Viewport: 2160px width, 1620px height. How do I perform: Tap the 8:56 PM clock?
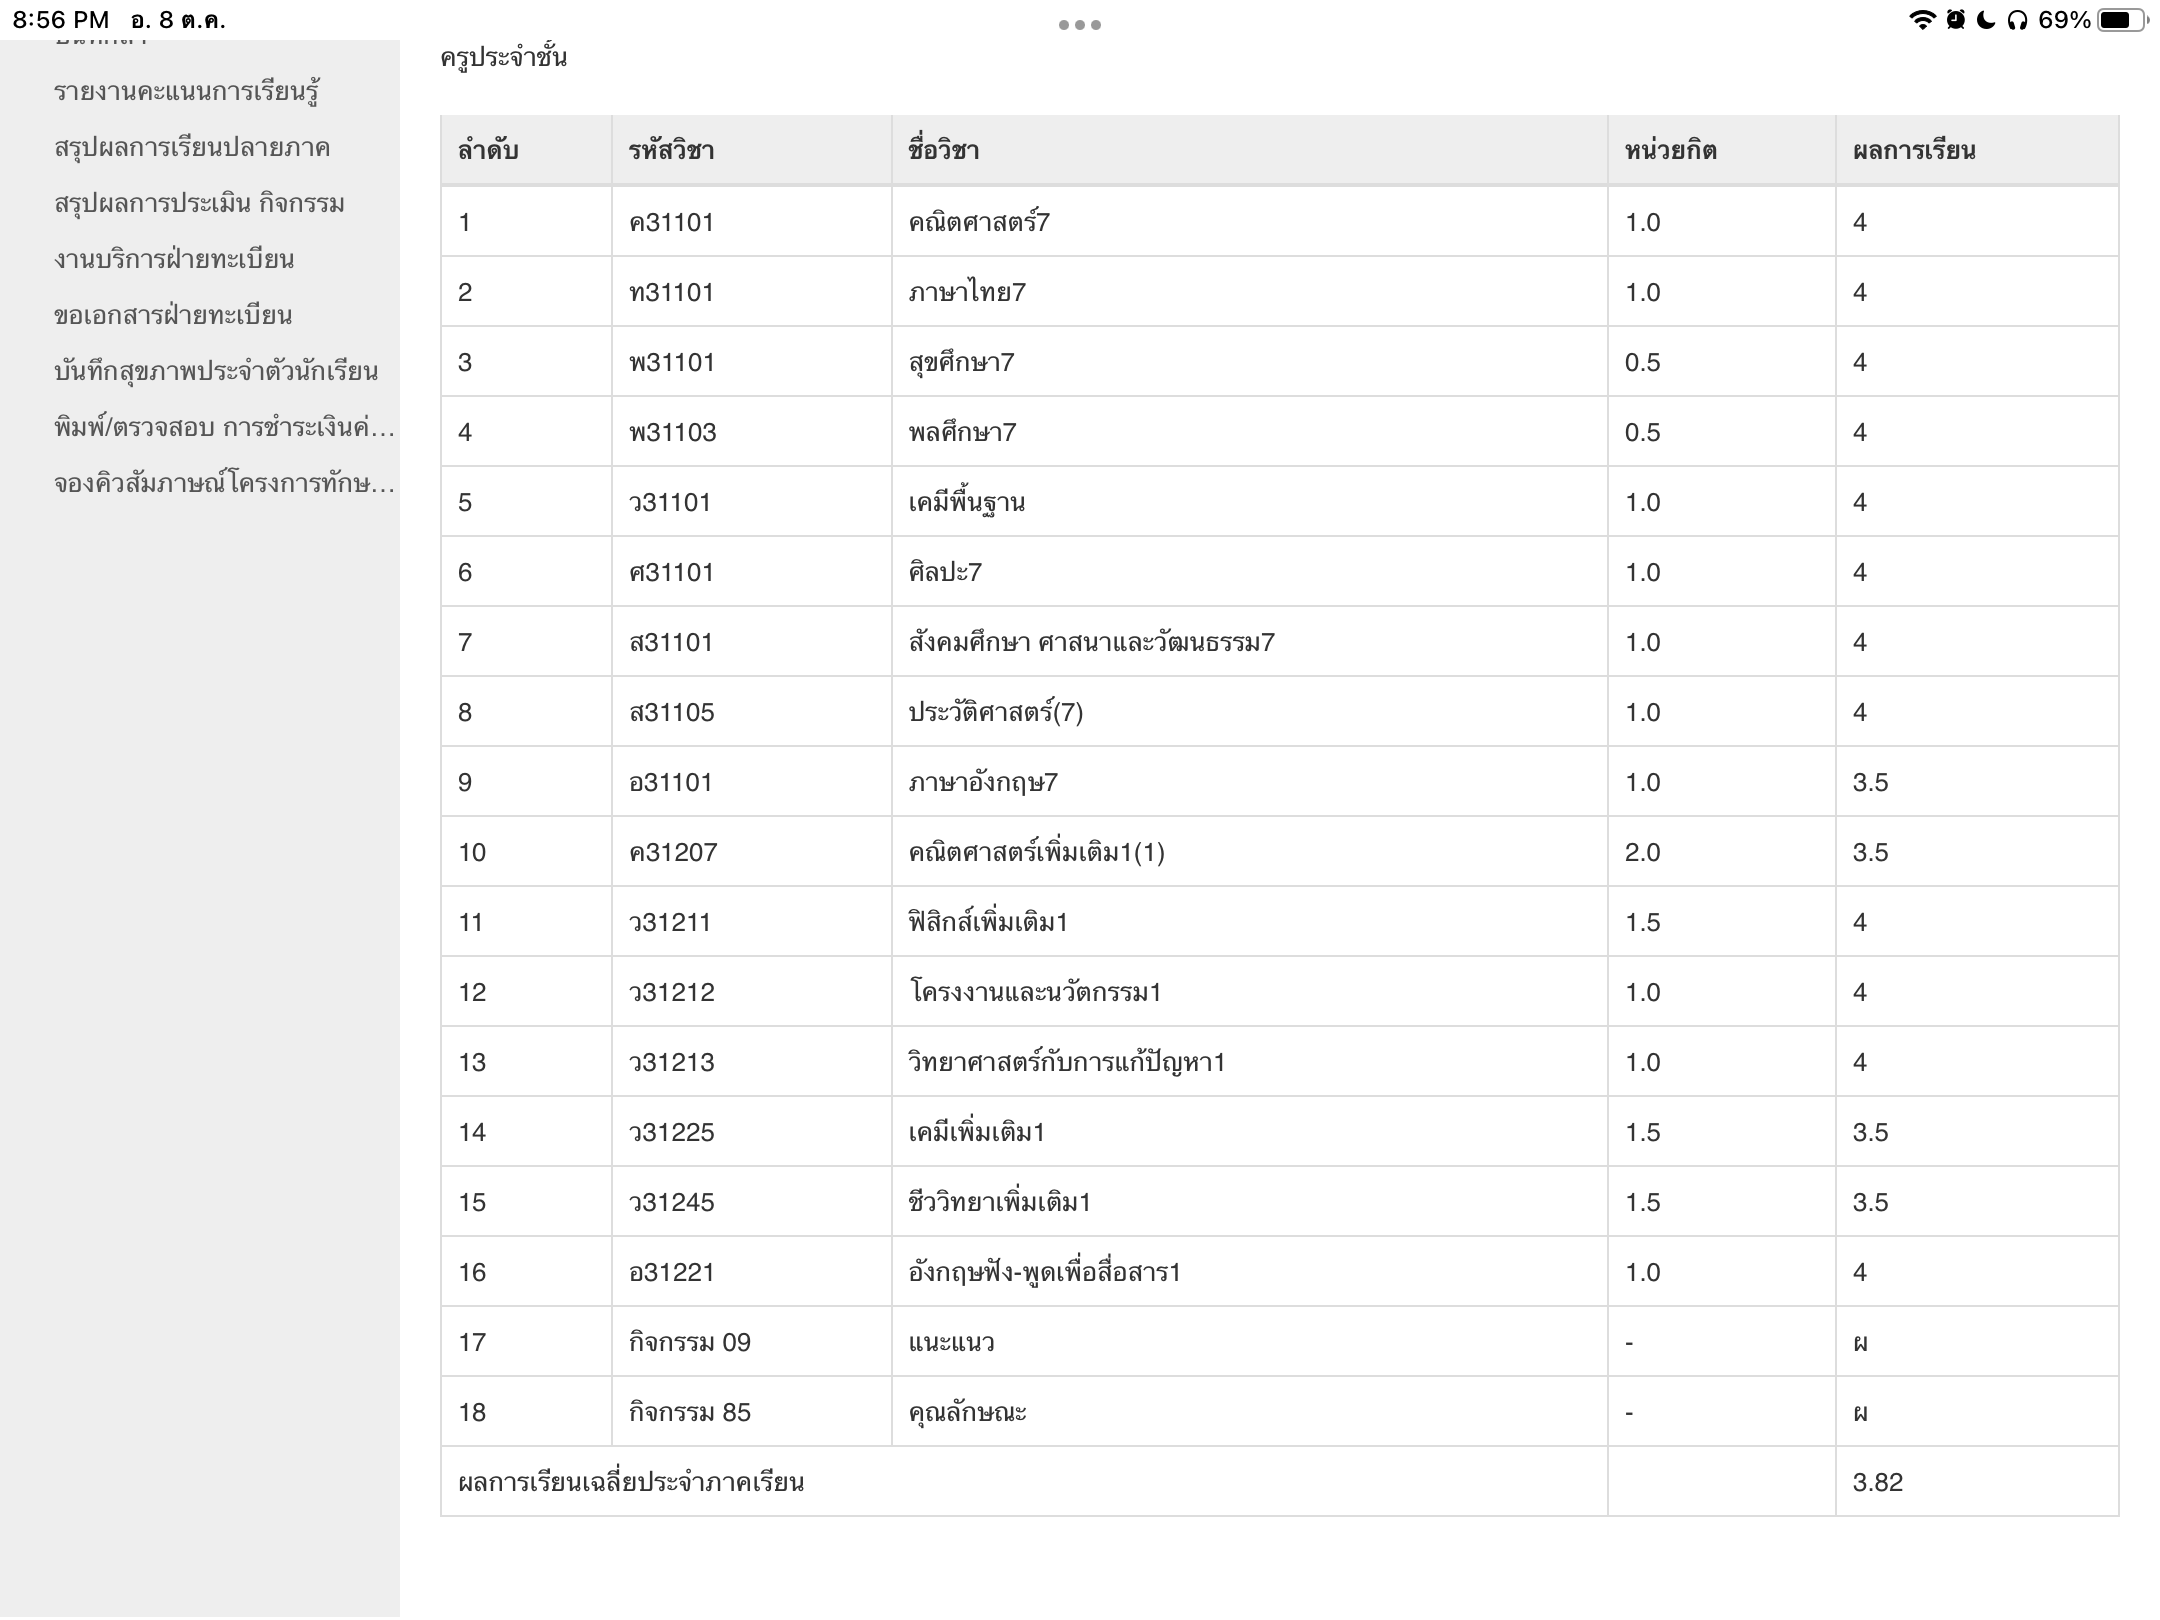tap(61, 20)
